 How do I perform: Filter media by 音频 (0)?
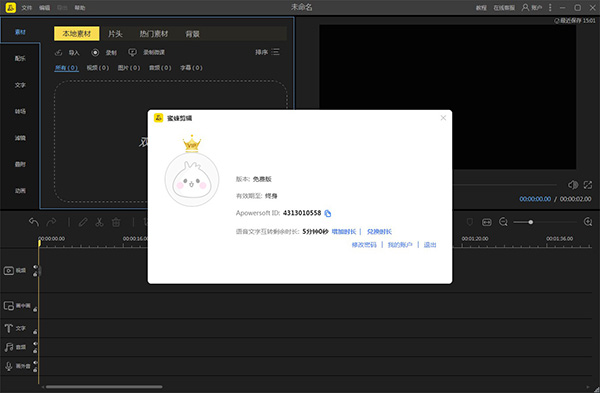(160, 68)
